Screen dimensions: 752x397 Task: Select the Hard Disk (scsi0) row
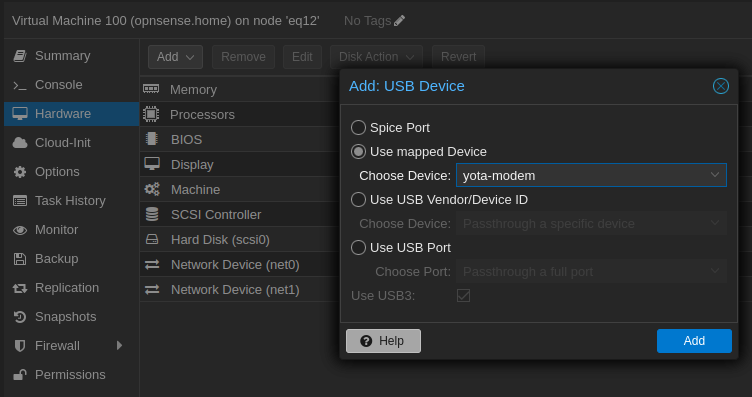pos(240,239)
